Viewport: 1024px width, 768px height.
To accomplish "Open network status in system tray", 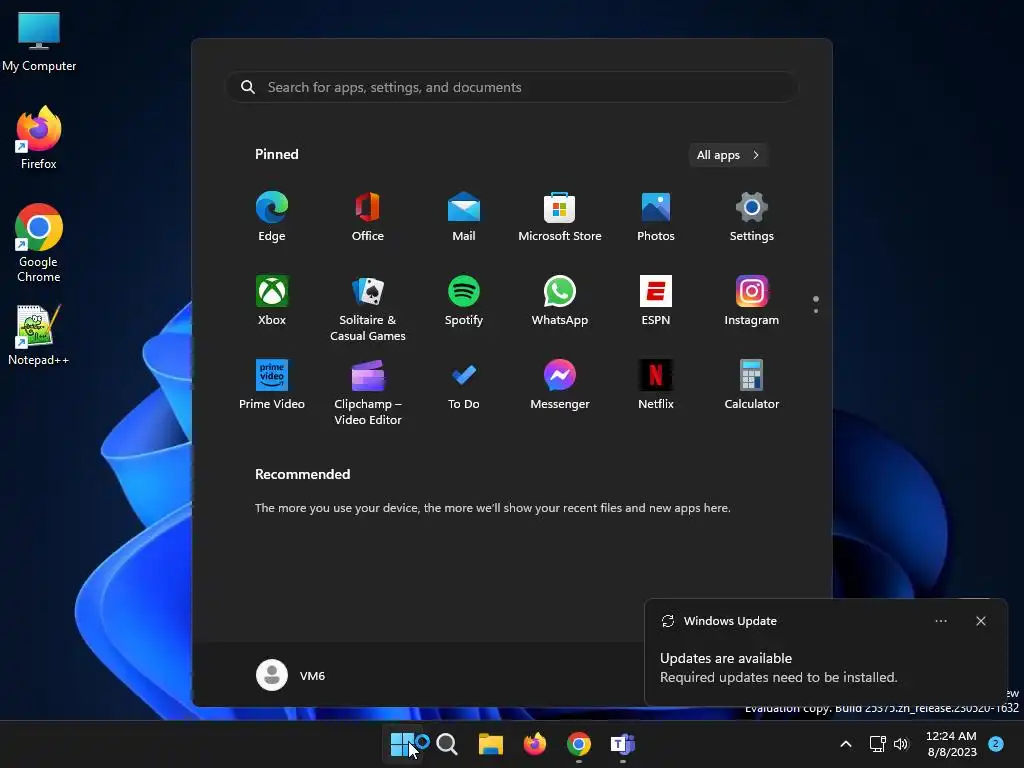I will point(878,744).
